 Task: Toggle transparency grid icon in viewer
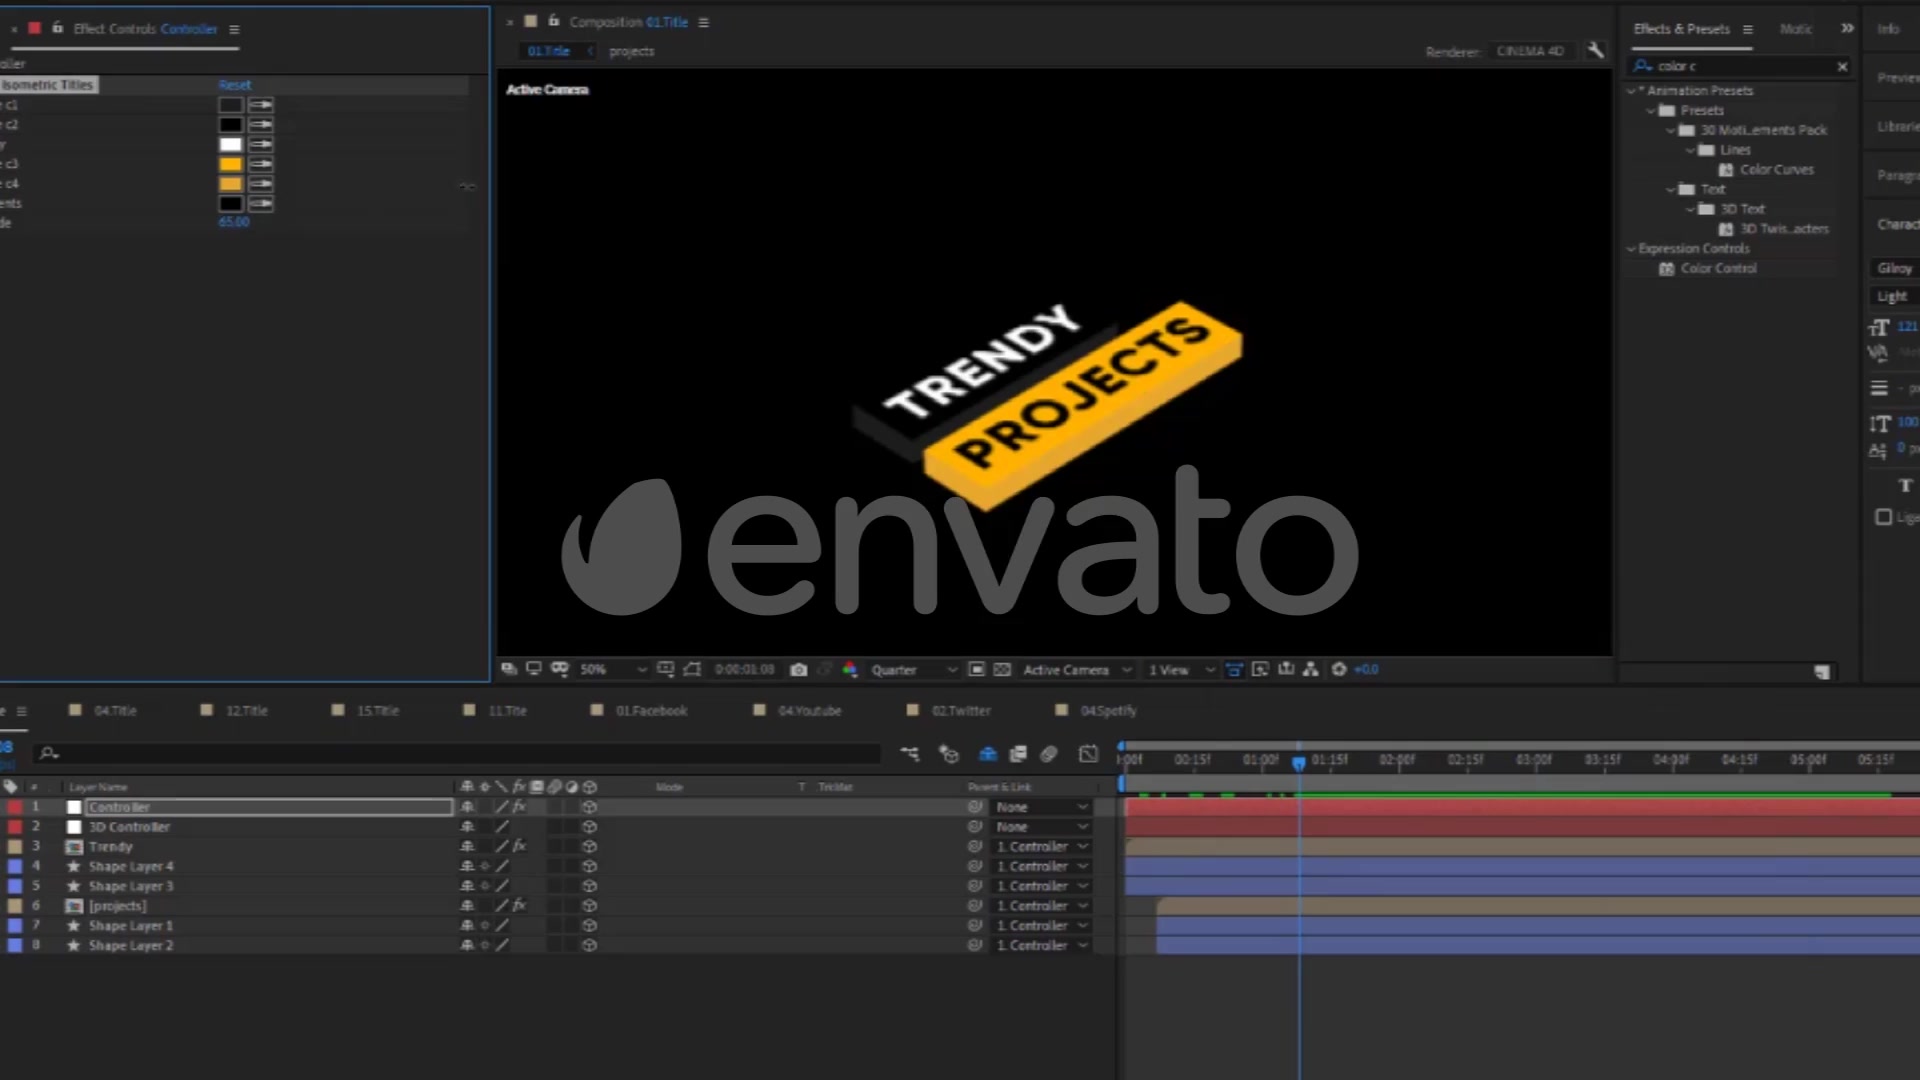tap(1002, 670)
